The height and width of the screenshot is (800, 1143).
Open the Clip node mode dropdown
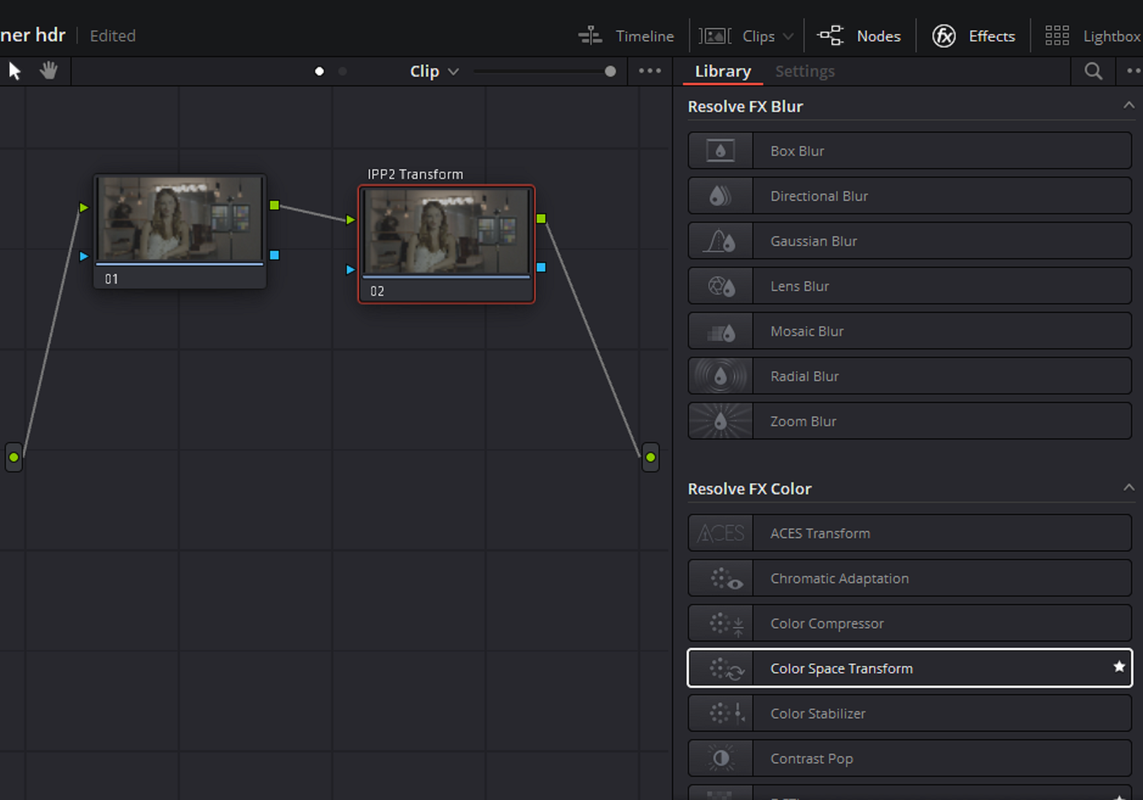coord(434,71)
